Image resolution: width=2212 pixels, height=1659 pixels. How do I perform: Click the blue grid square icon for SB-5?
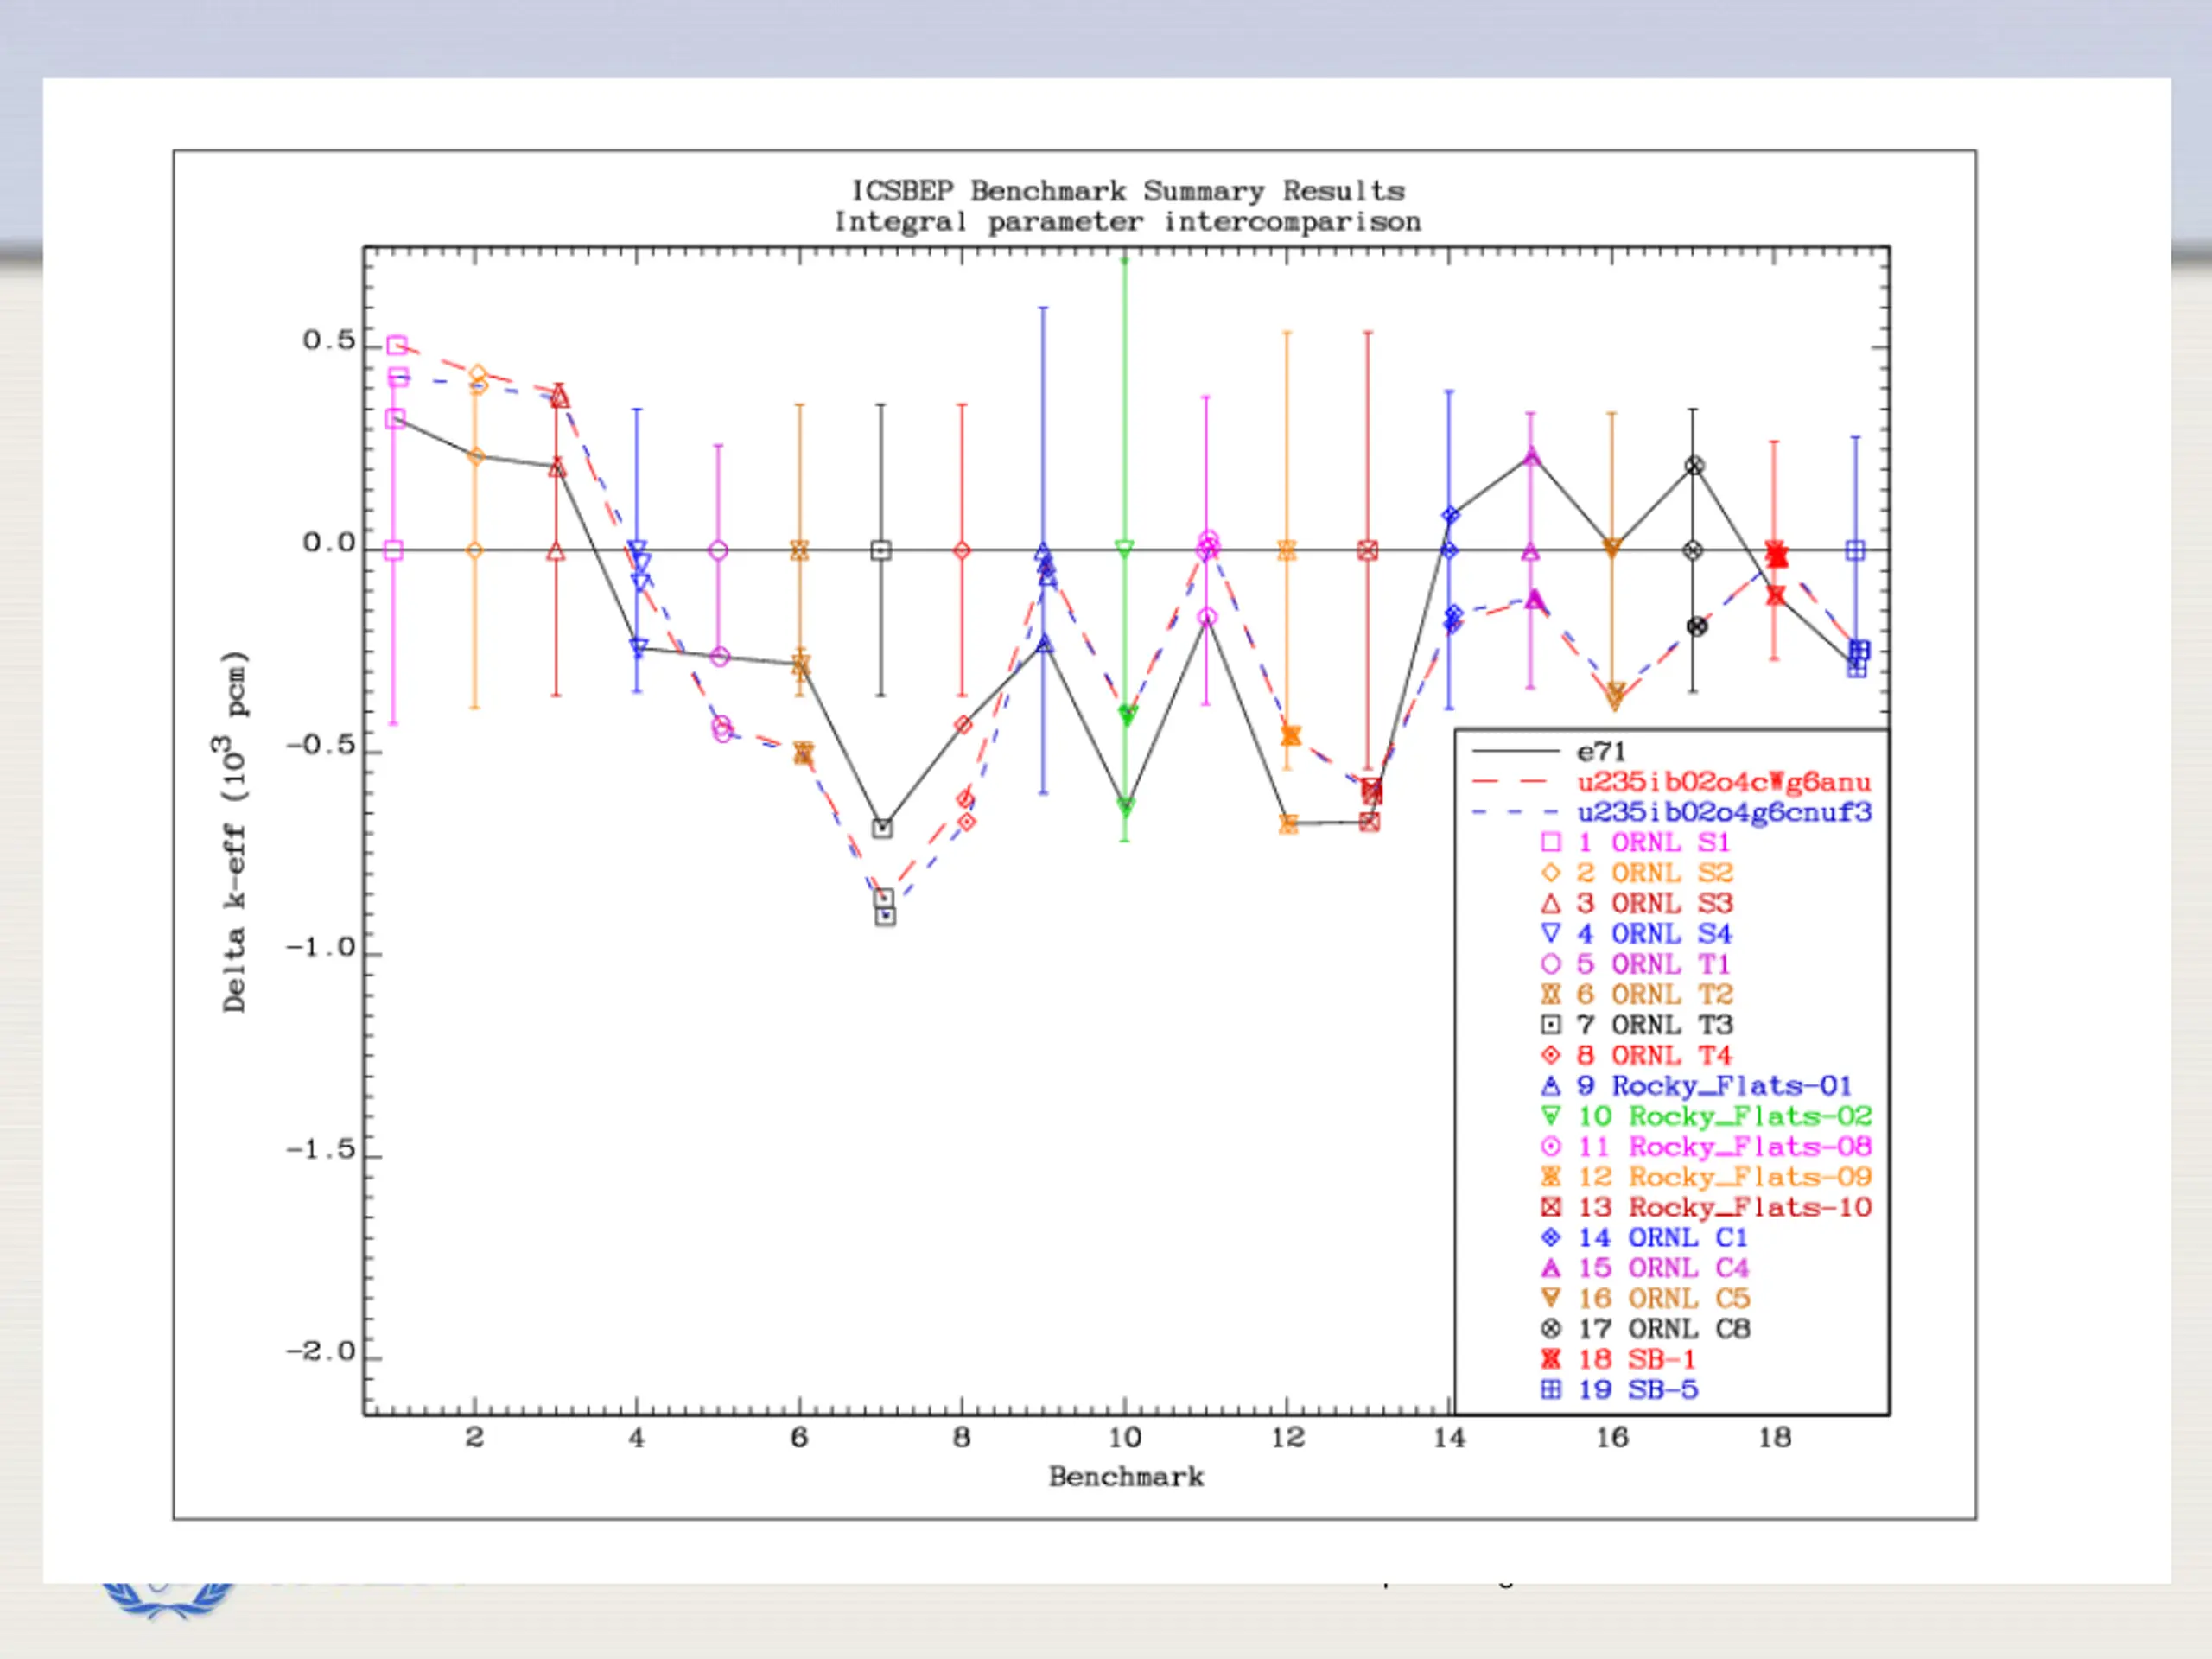[x=1550, y=1389]
